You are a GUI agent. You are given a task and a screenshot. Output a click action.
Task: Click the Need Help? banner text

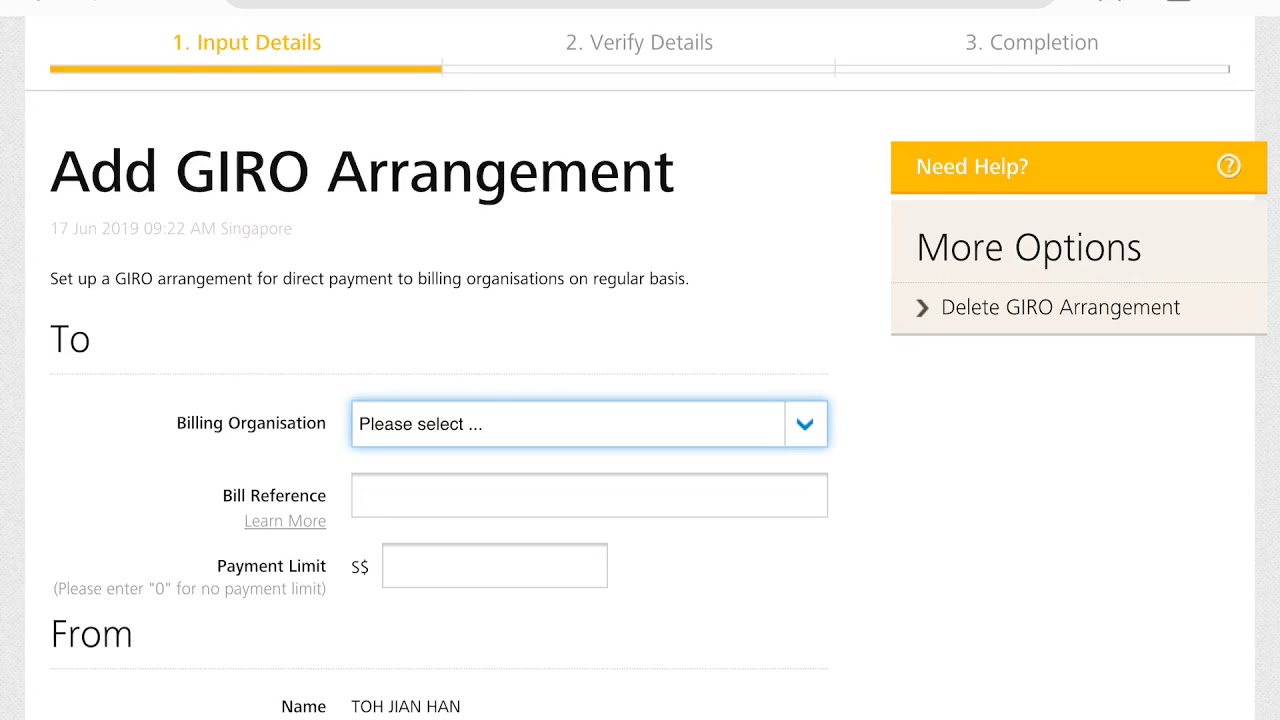[972, 167]
